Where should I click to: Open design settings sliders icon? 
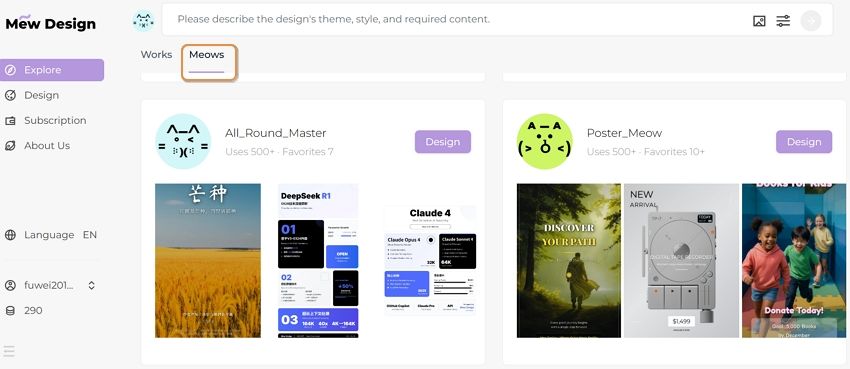click(783, 21)
